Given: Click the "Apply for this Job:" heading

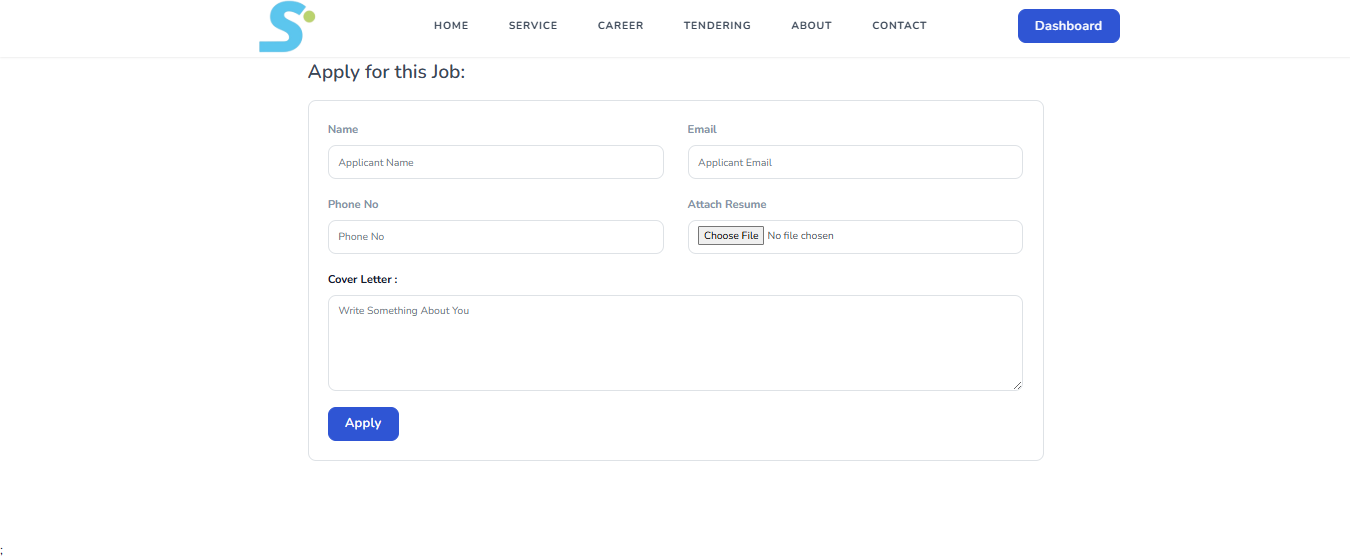Looking at the screenshot, I should 386,72.
